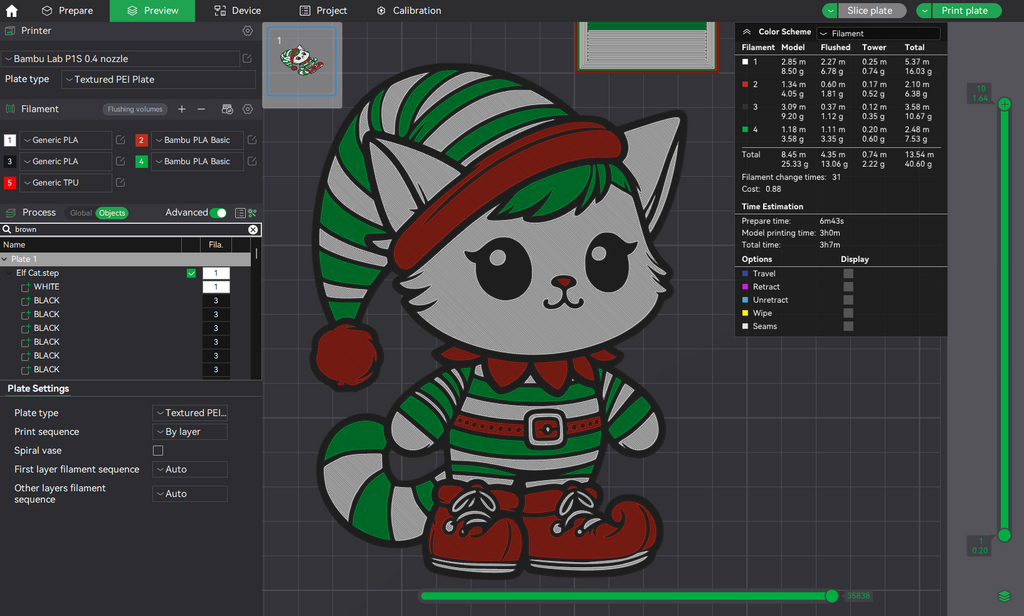Click filament 2 red color swatch
Image resolution: width=1024 pixels, height=616 pixels.
tap(141, 140)
